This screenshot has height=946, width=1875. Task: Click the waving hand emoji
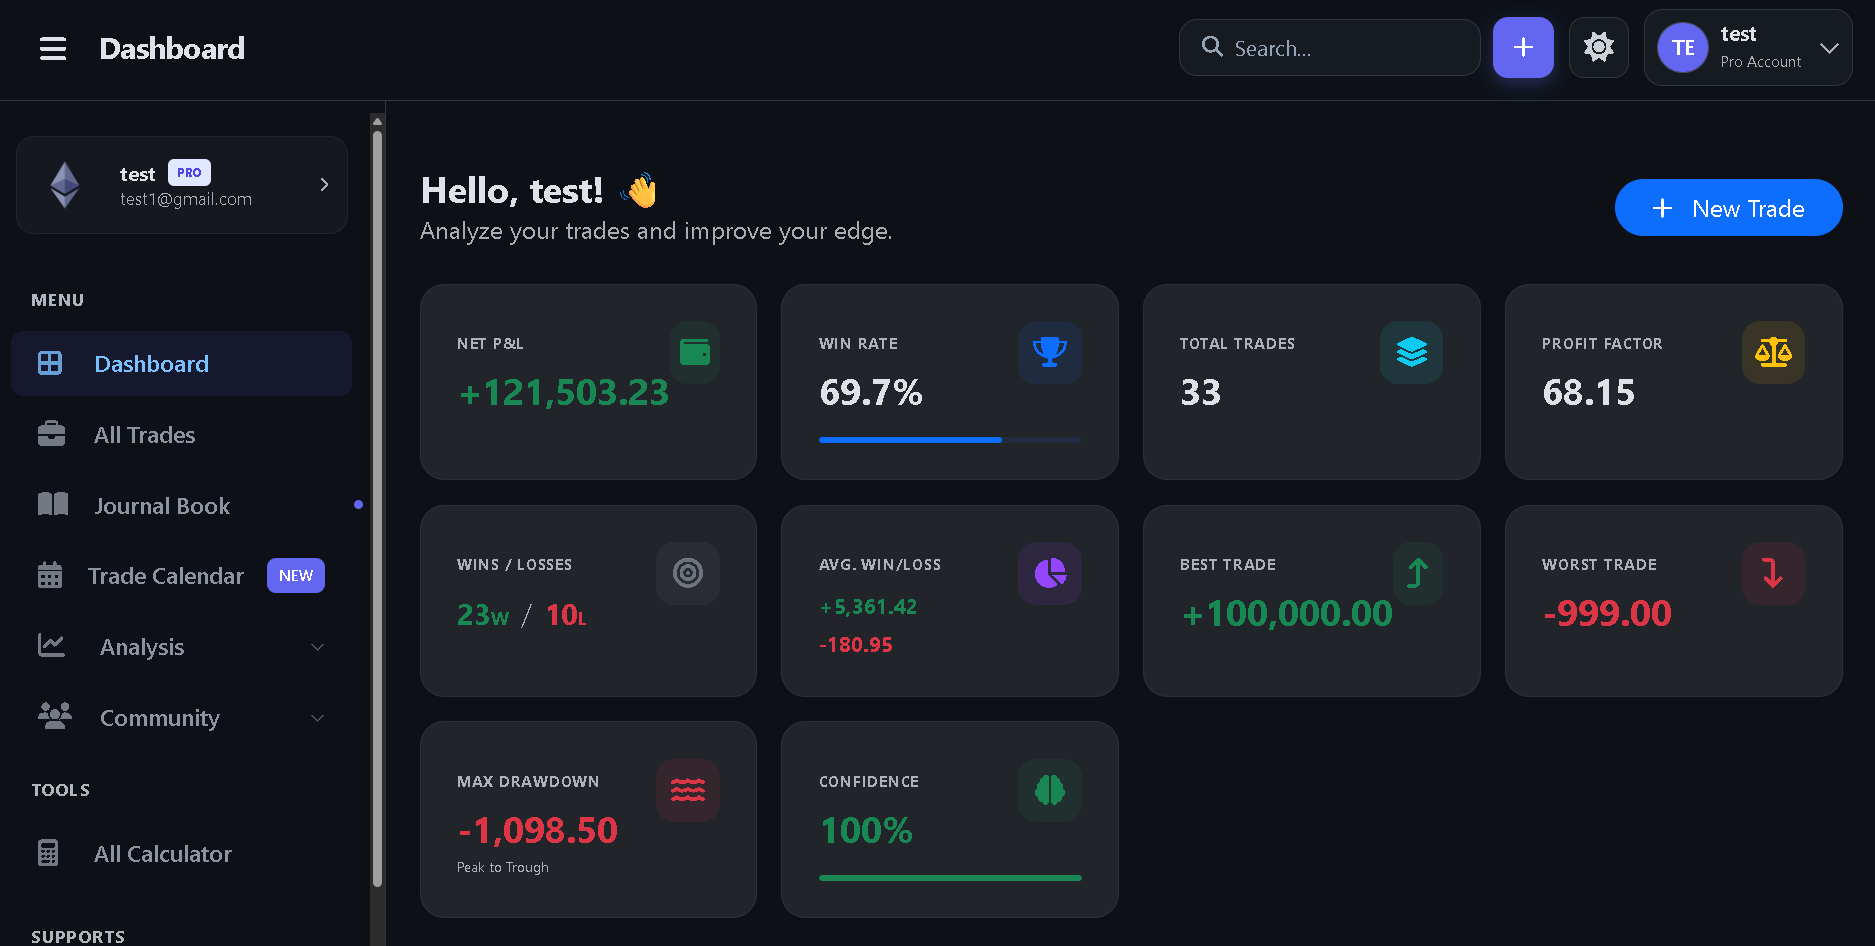pyautogui.click(x=640, y=190)
